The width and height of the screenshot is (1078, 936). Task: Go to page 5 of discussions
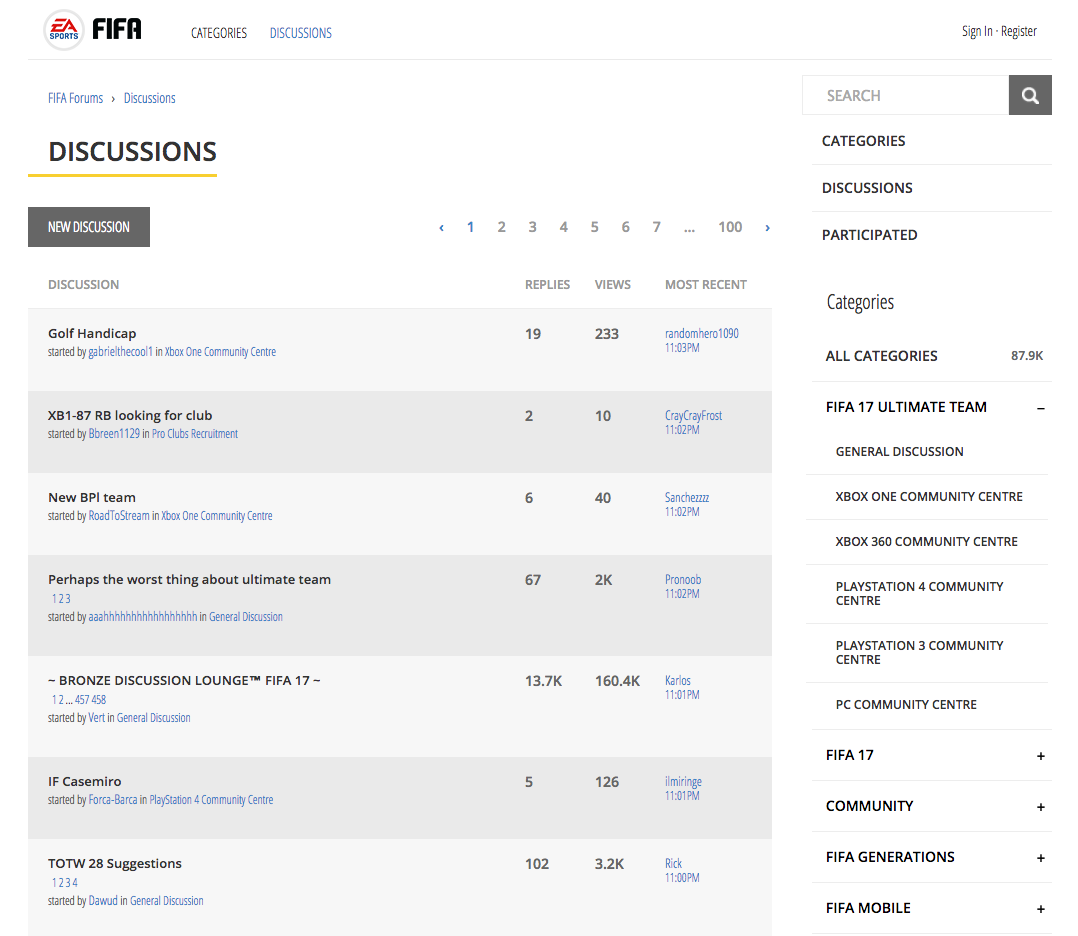click(595, 227)
